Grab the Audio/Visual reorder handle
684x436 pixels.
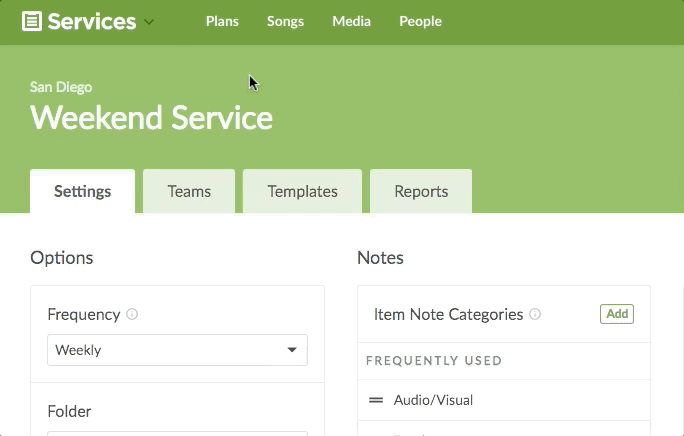pyautogui.click(x=376, y=400)
